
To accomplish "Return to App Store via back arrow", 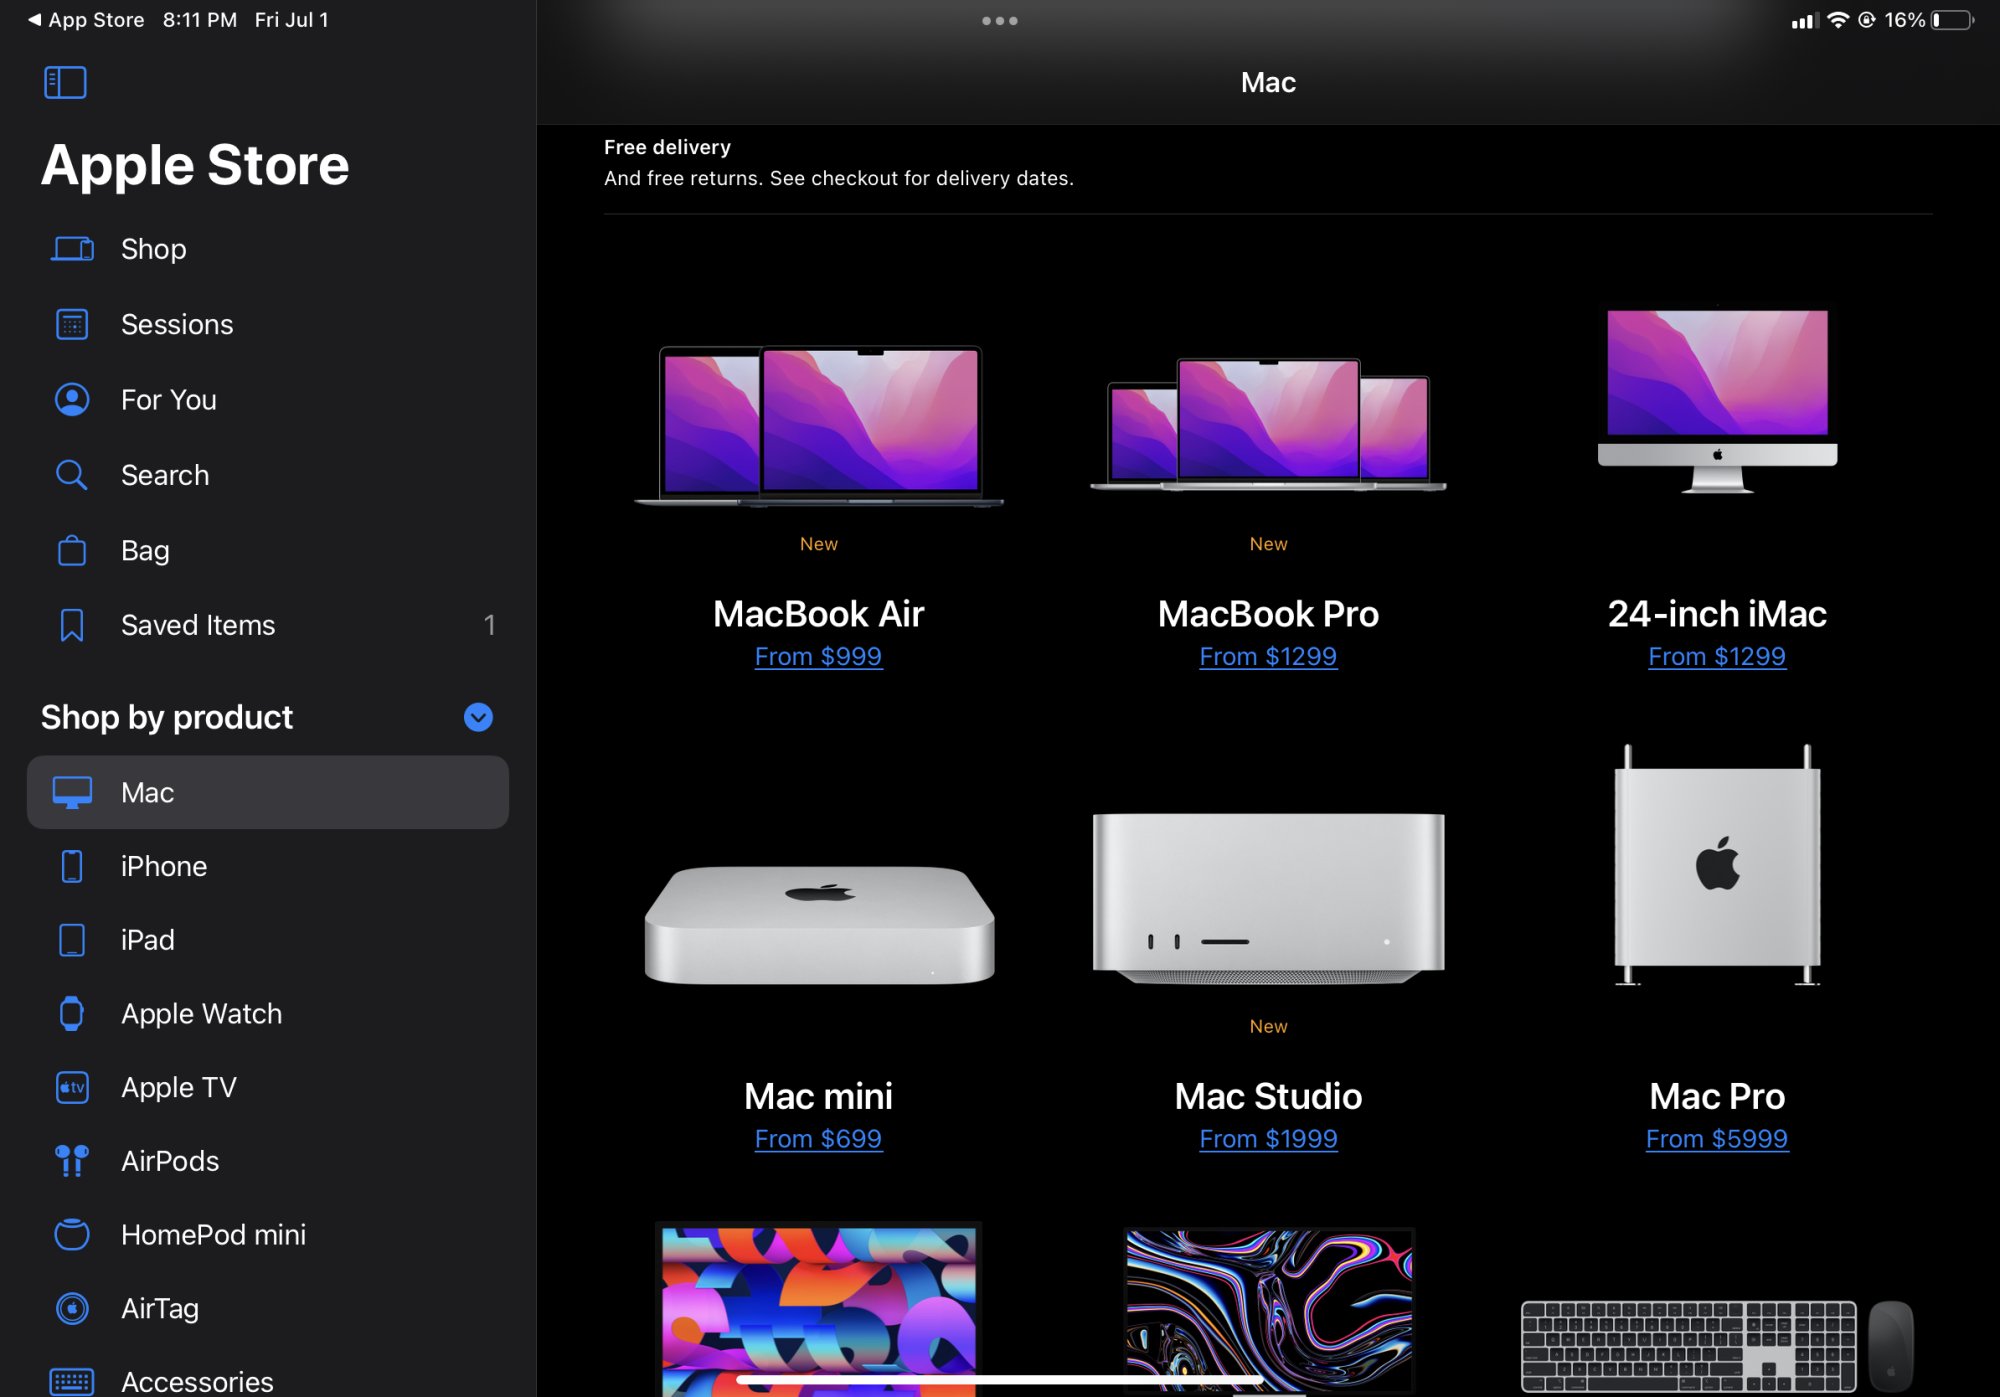I will (x=34, y=20).
